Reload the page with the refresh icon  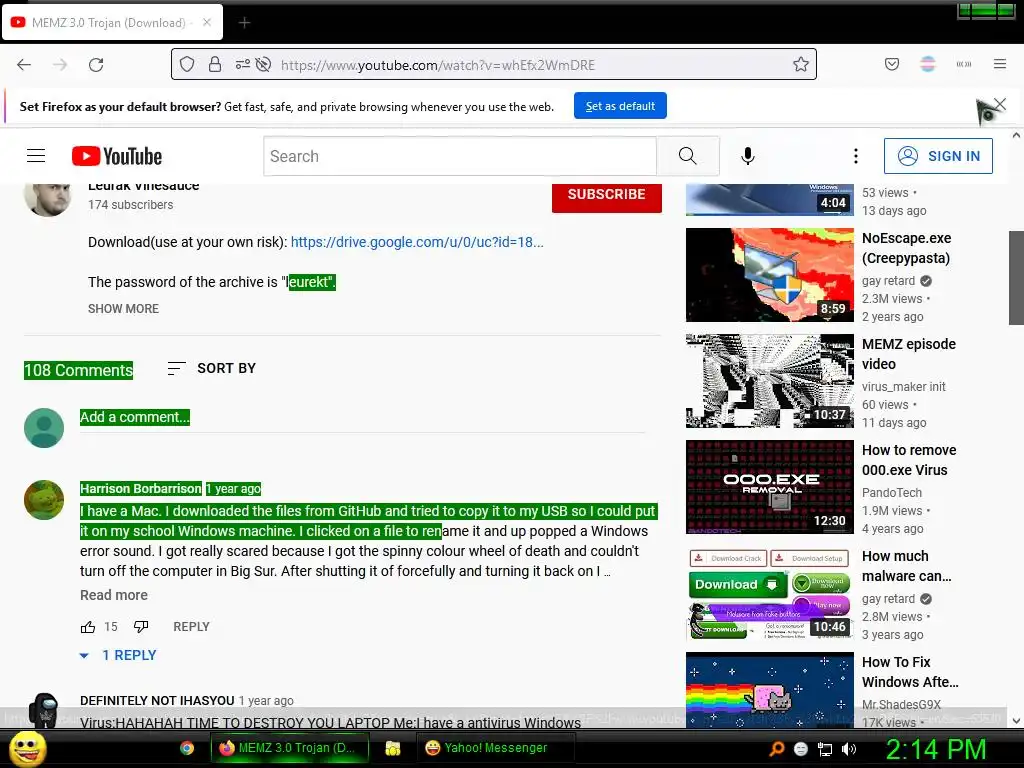(96, 65)
